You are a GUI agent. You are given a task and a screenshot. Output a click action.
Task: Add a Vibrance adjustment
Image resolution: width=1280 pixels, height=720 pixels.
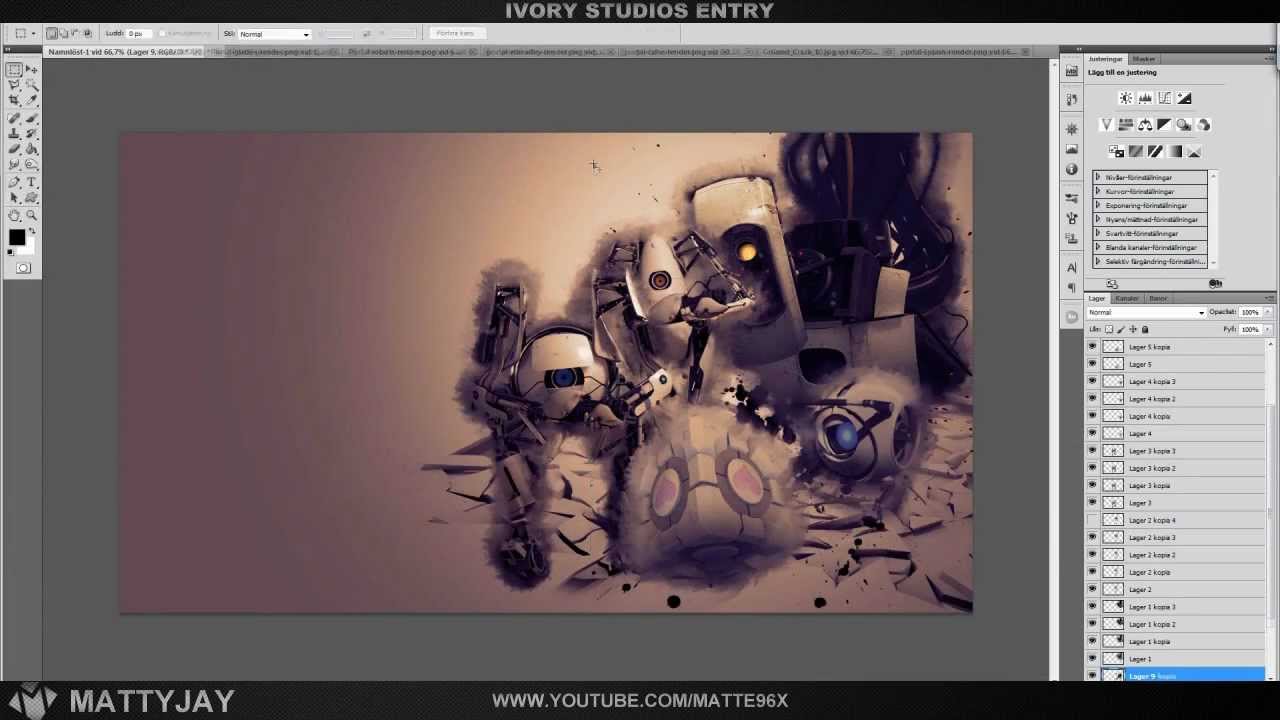tap(1106, 125)
